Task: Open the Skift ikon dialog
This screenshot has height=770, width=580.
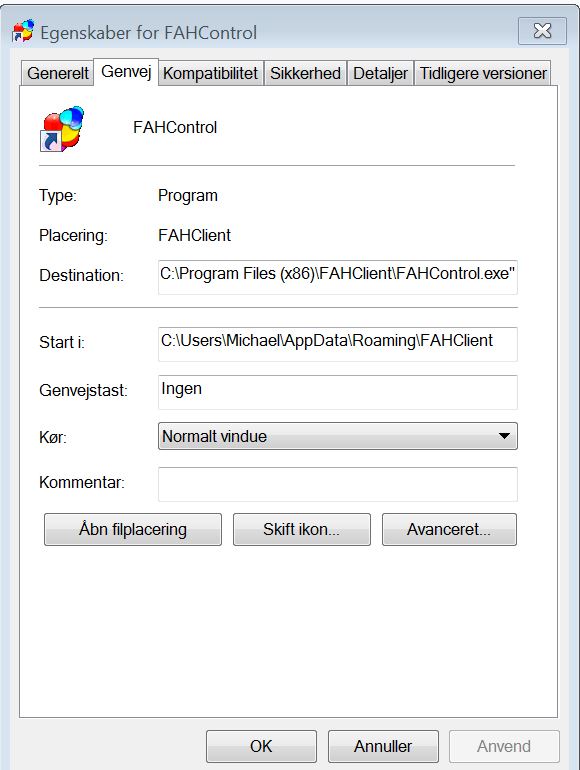Action: point(302,529)
